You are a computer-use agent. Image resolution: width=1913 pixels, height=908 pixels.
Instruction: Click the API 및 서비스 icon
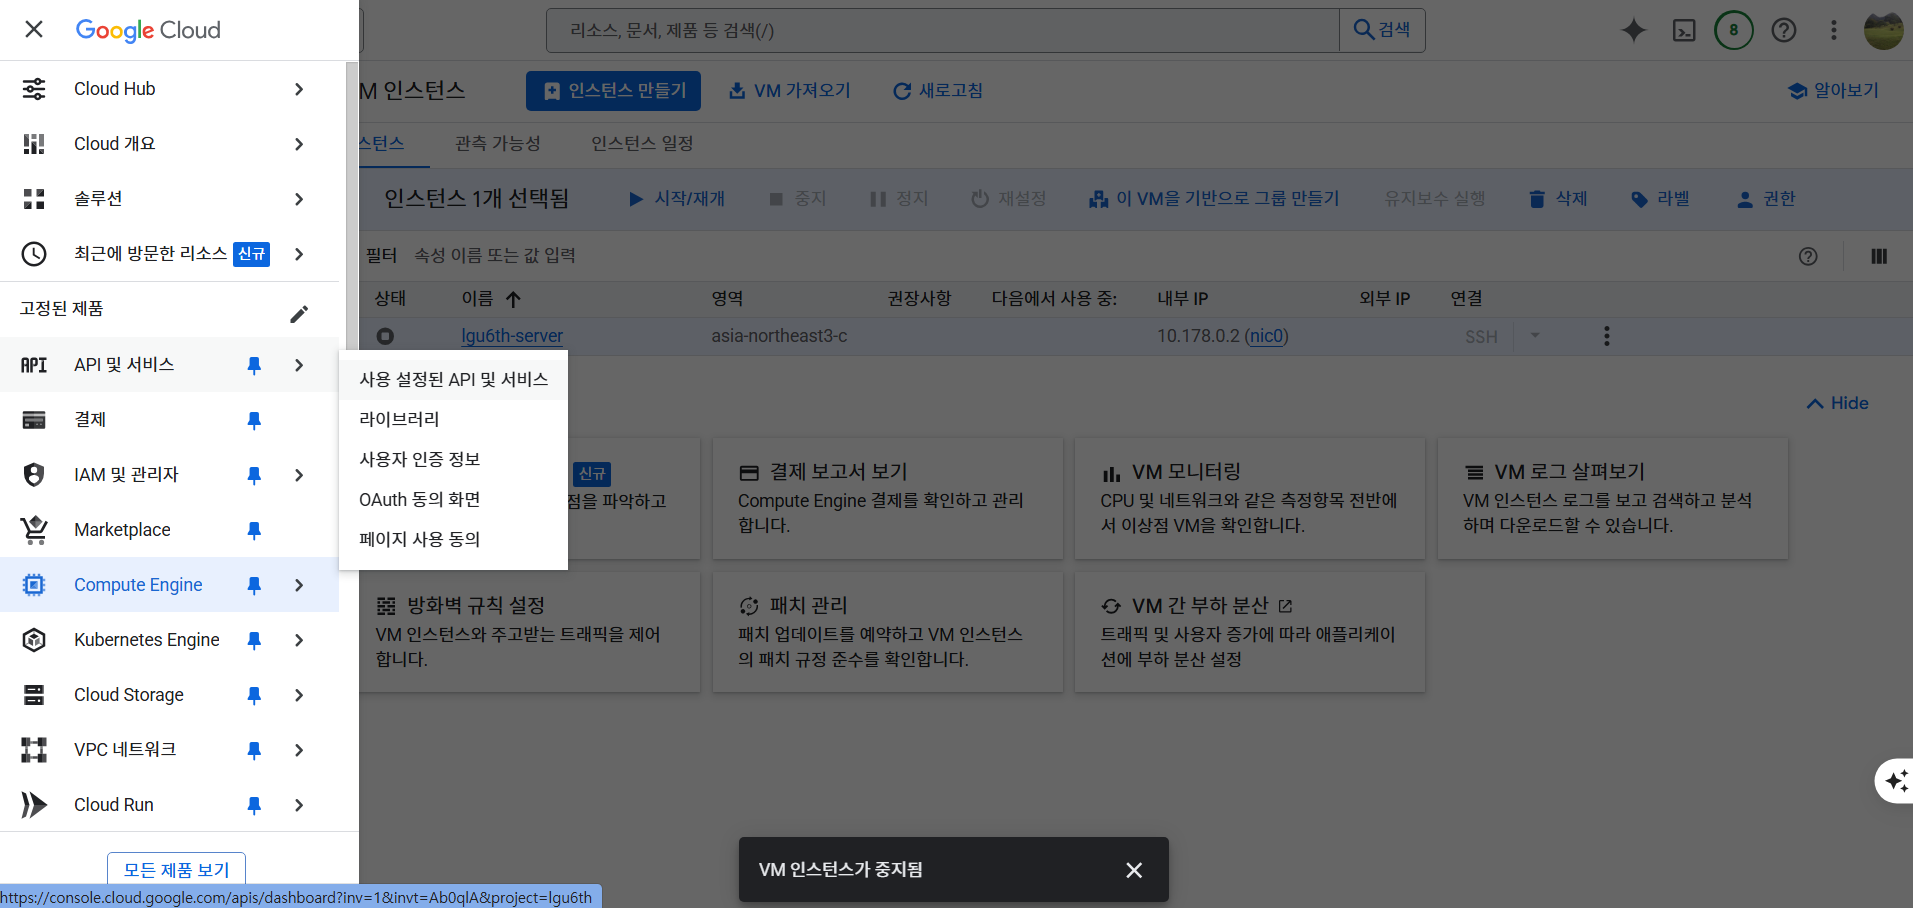pos(34,365)
